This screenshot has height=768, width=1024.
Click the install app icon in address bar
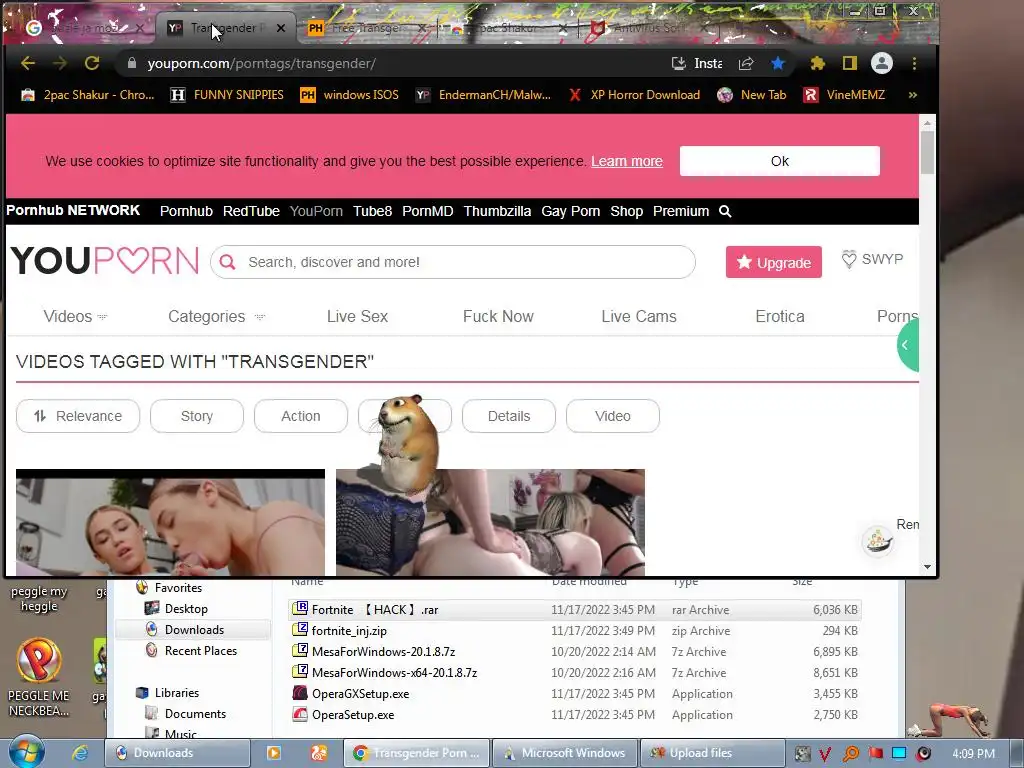tap(679, 63)
